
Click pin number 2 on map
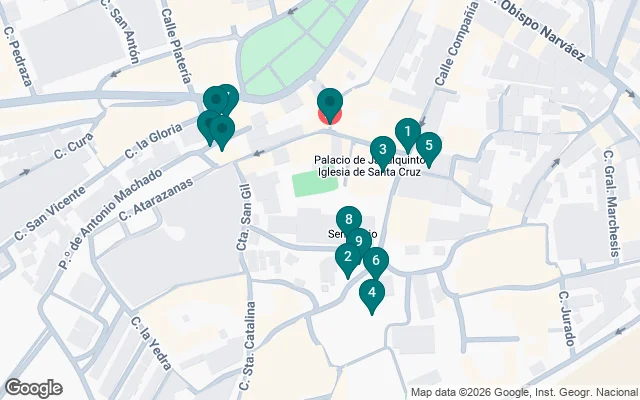click(347, 257)
